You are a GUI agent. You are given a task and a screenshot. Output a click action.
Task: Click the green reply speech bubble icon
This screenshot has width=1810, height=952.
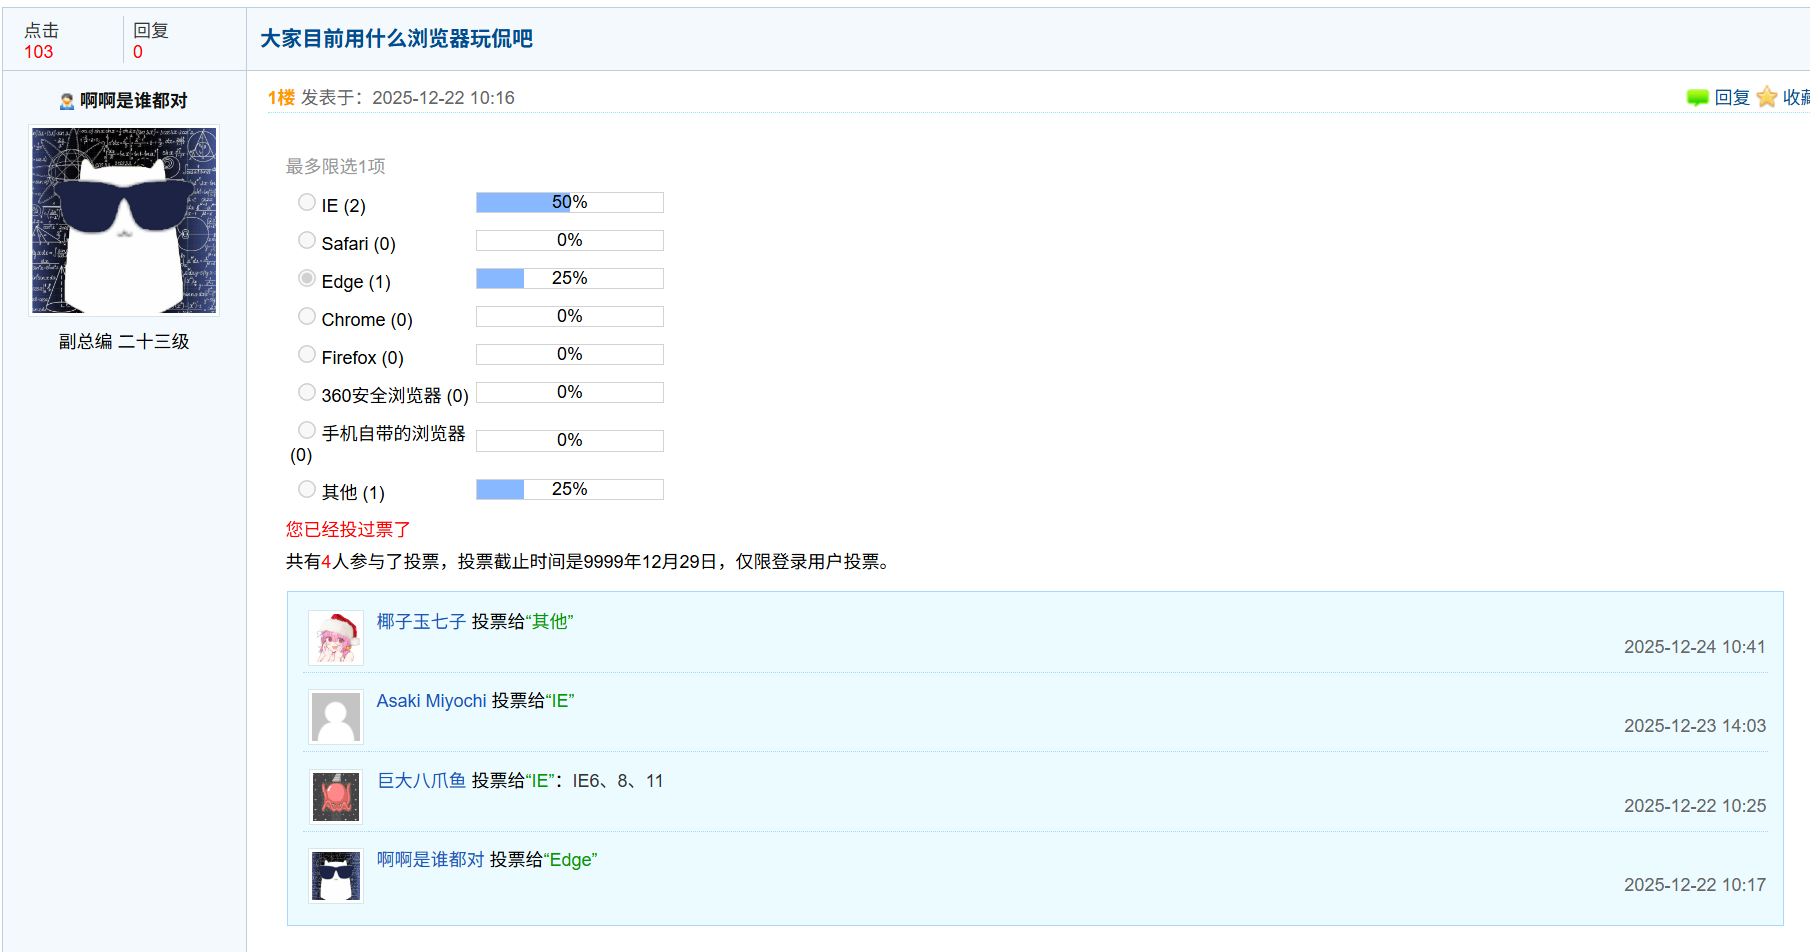[1697, 98]
